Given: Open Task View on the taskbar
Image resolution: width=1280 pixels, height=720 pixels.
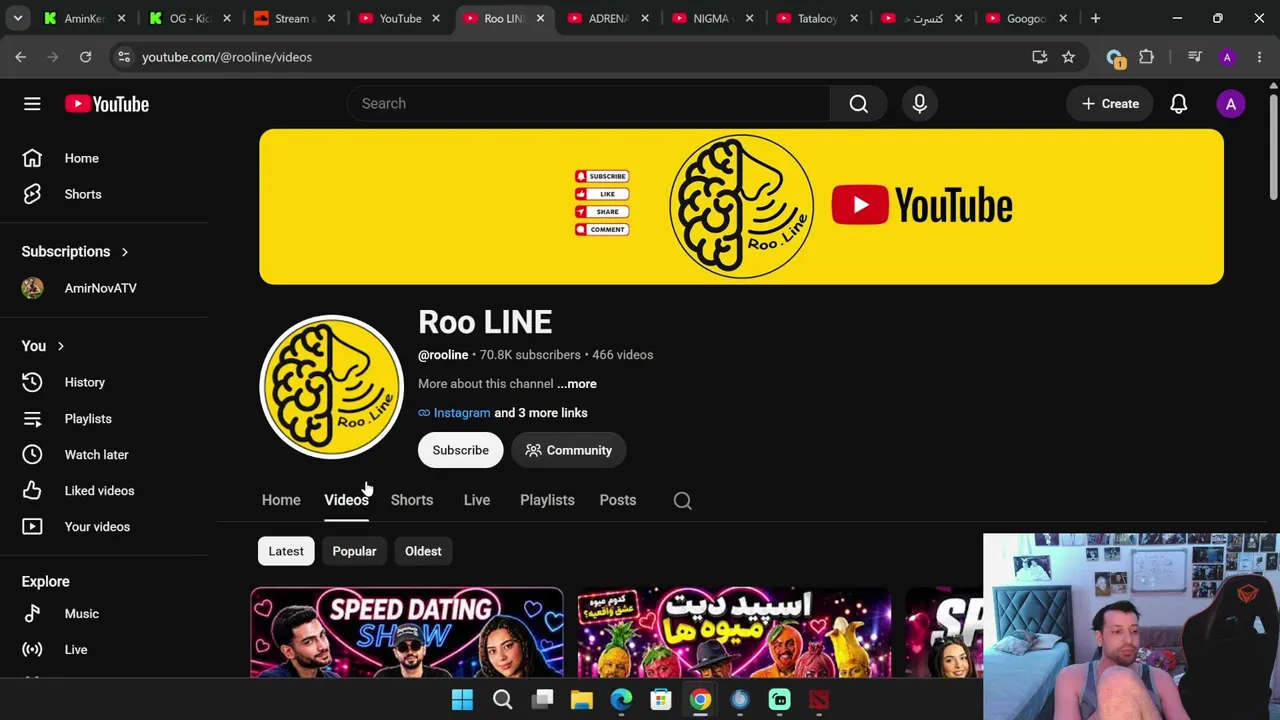Looking at the screenshot, I should click(542, 700).
